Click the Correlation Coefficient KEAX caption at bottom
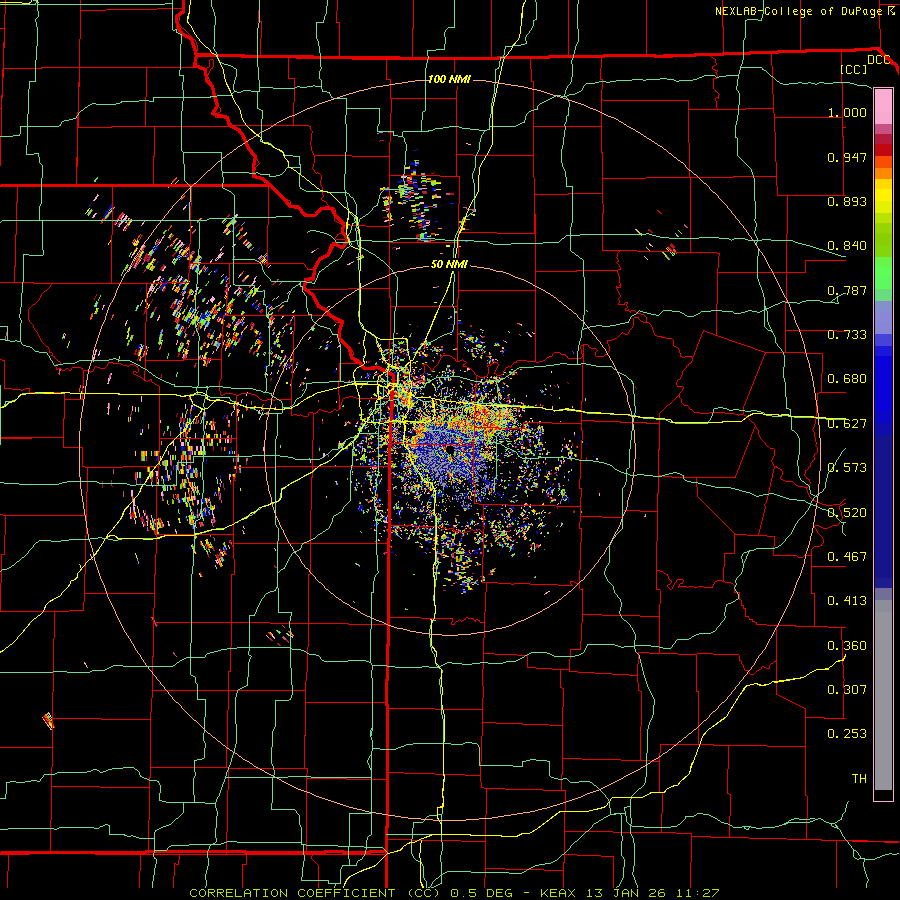This screenshot has height=900, width=900. [455, 893]
